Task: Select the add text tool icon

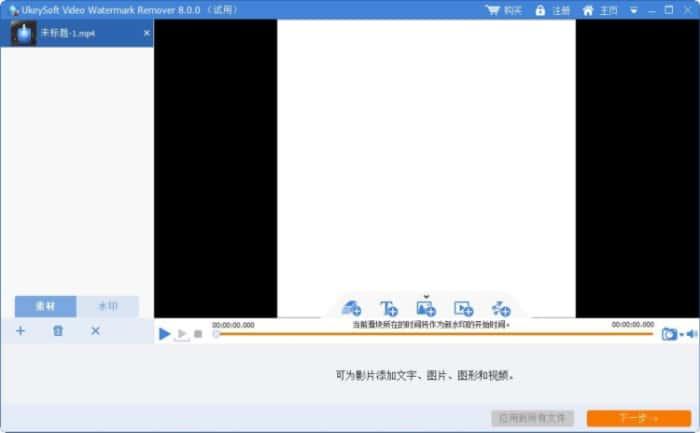Action: 389,309
